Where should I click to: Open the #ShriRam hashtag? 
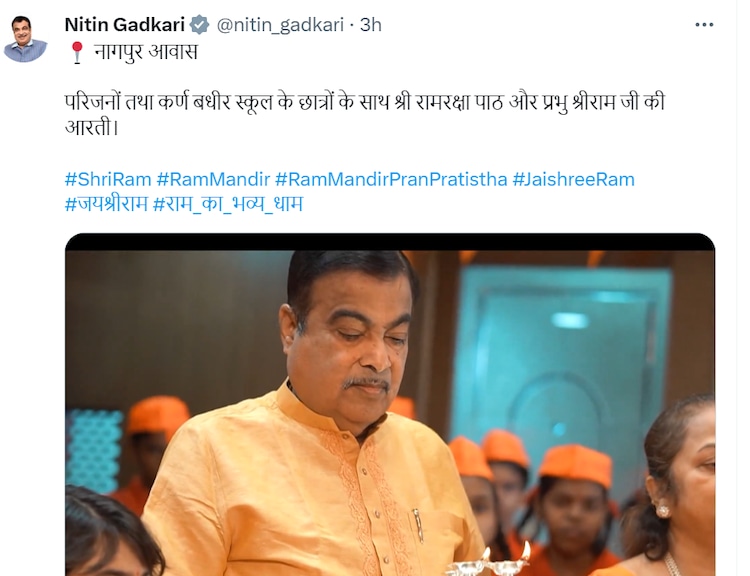pos(108,179)
